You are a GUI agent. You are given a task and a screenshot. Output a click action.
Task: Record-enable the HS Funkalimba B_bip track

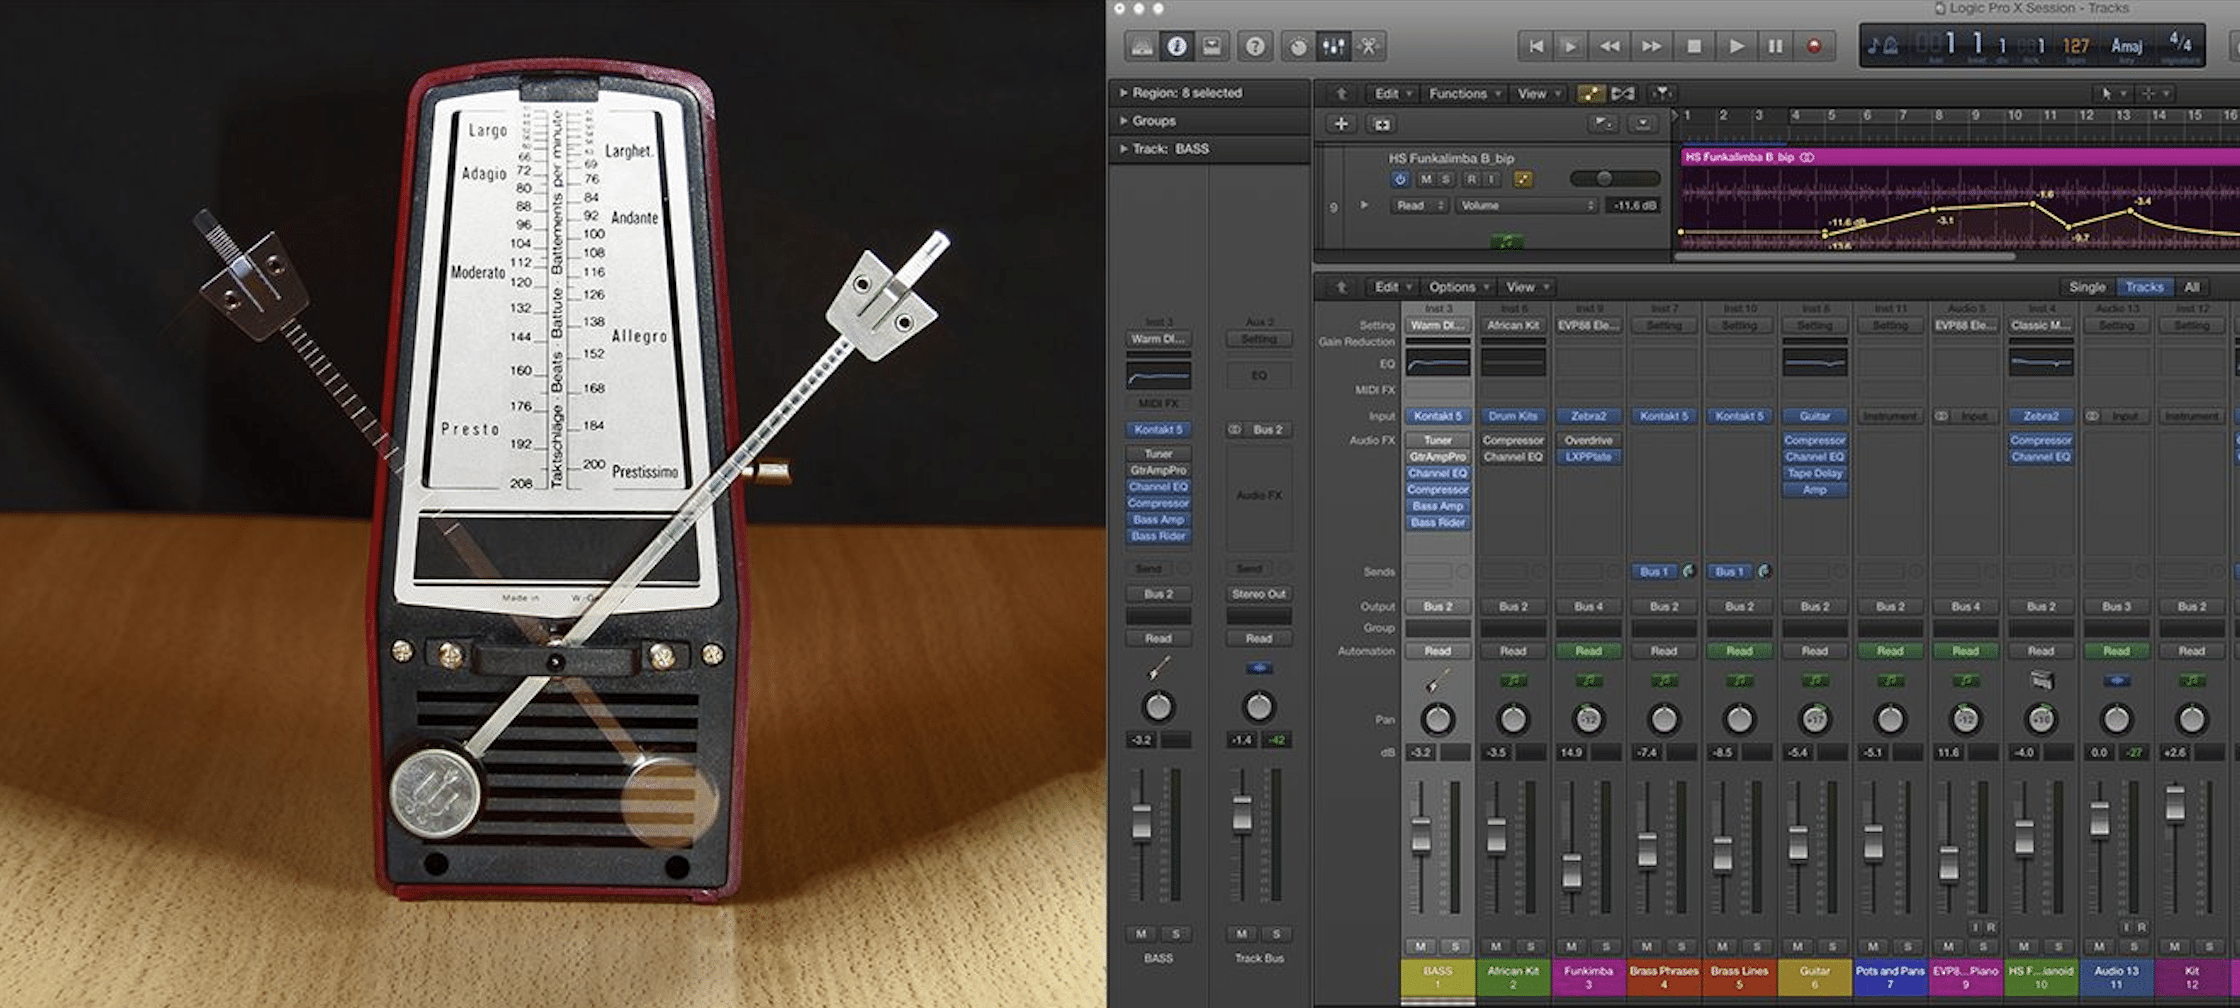(x=1471, y=179)
